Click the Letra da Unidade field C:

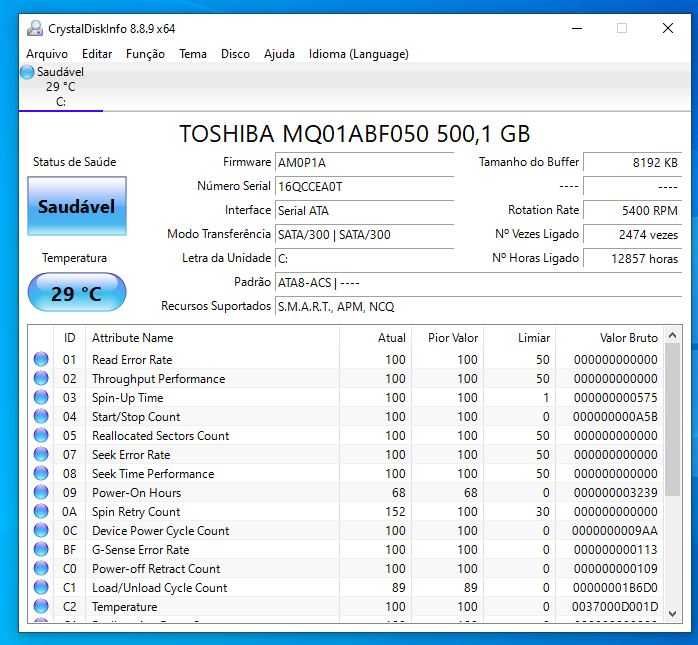[x=365, y=259]
